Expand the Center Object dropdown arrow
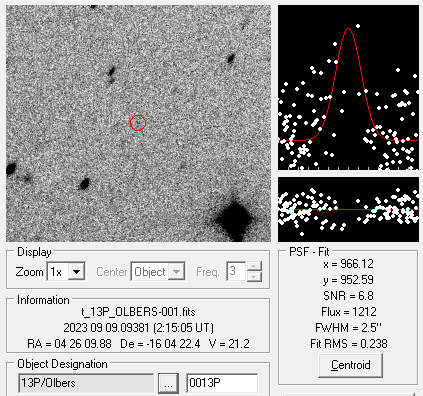423x396 pixels. (x=176, y=272)
